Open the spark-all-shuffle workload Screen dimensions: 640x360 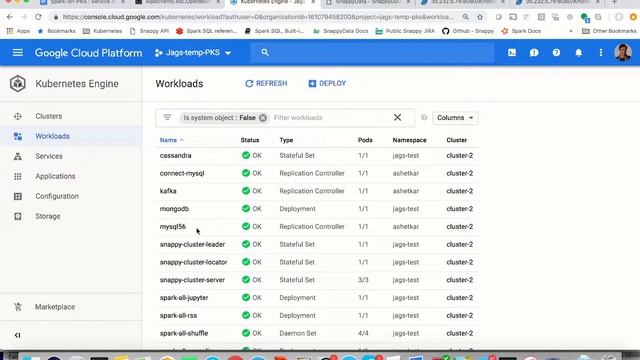point(184,333)
